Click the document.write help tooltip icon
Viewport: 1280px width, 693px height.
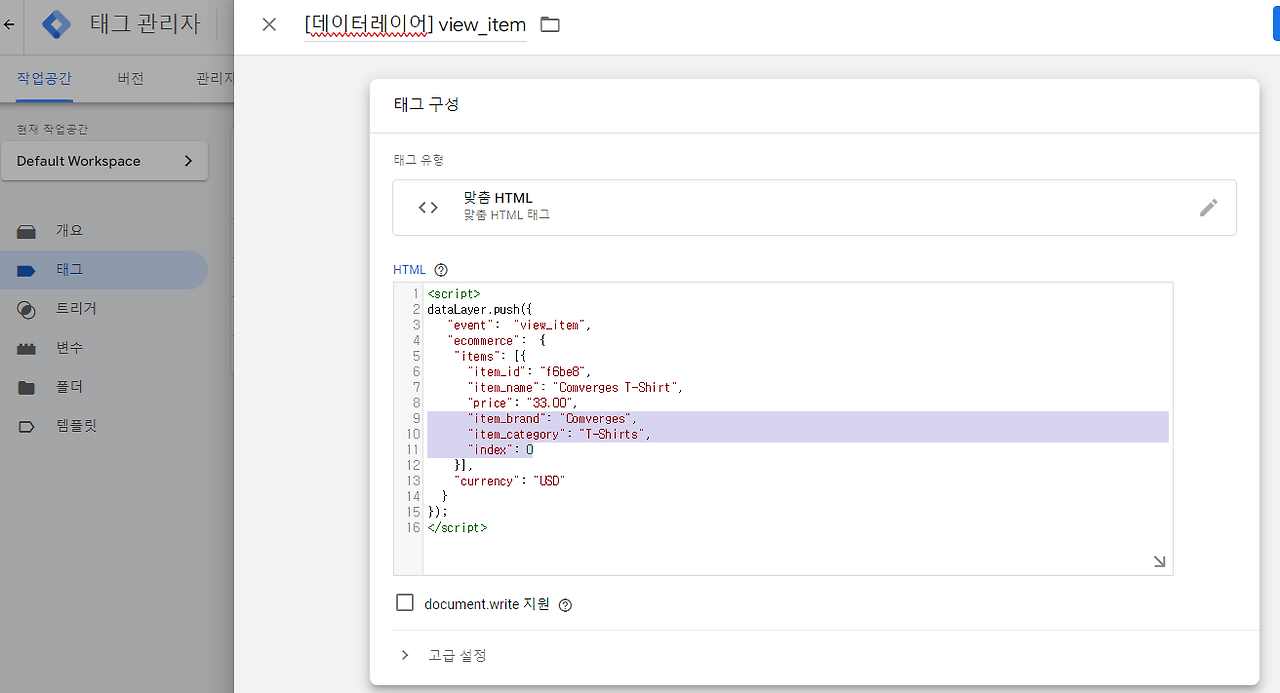(565, 603)
